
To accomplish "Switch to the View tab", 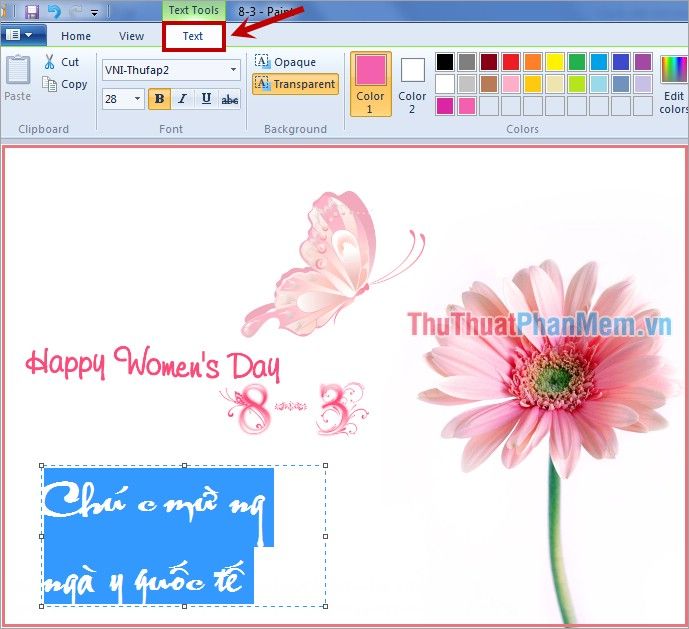I will pos(131,36).
